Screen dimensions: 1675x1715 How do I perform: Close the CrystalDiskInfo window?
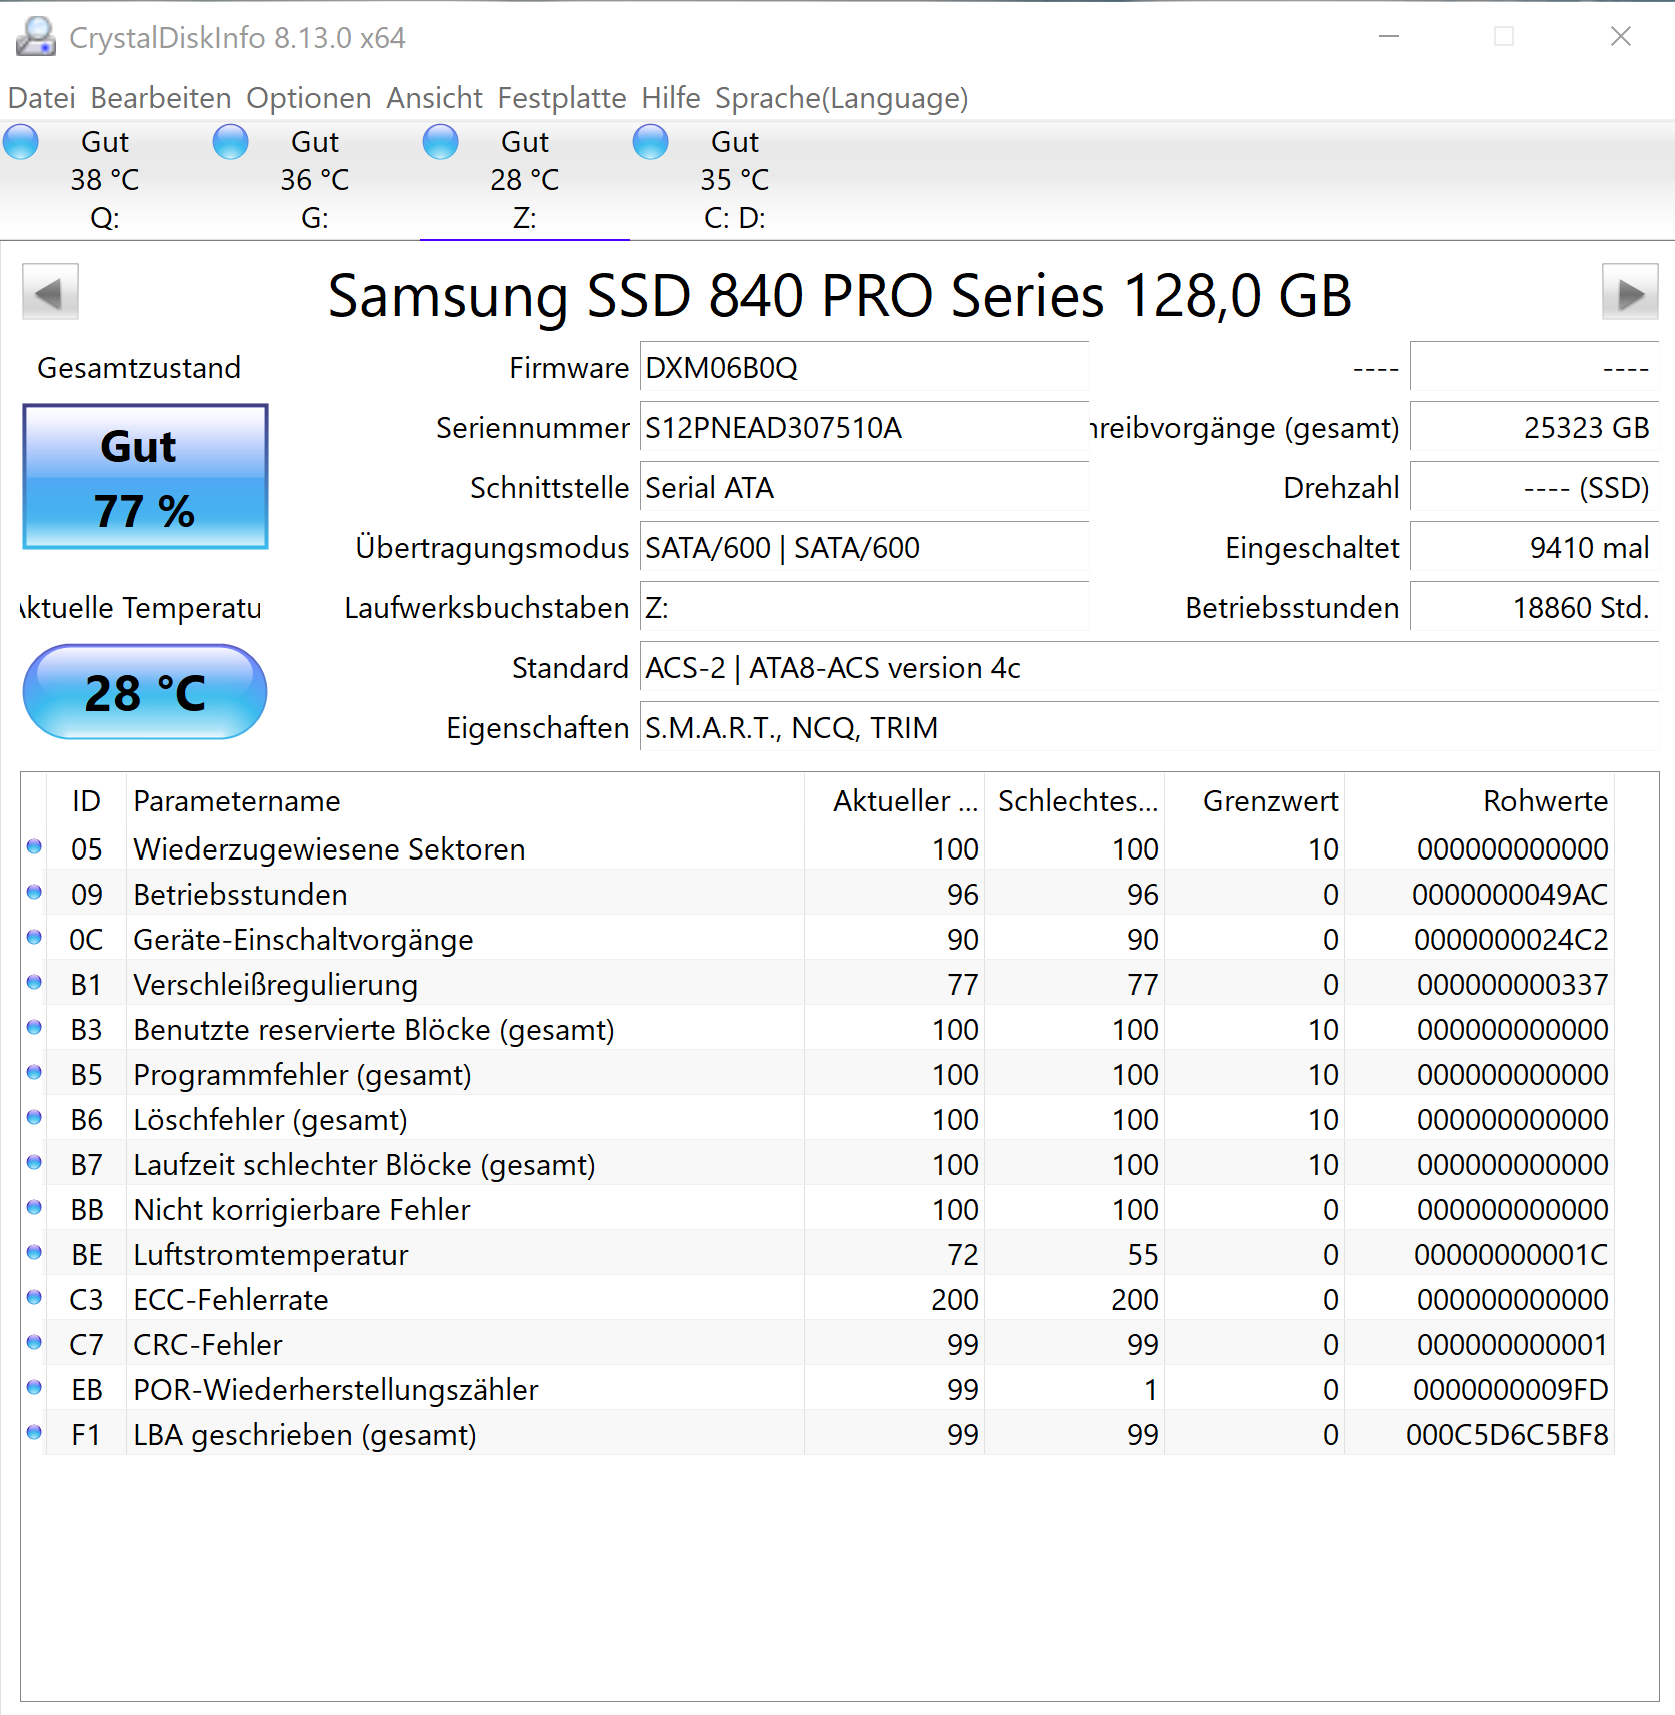1621,37
